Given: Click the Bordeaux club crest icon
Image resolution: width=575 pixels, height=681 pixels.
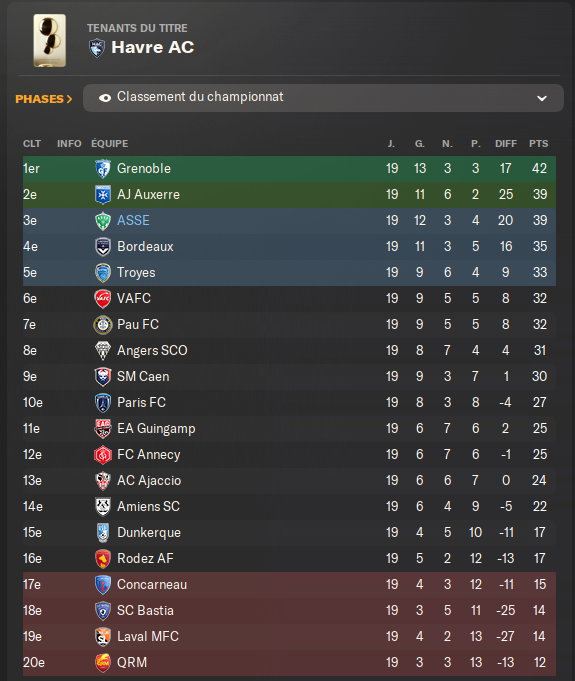Looking at the screenshot, I should (103, 247).
